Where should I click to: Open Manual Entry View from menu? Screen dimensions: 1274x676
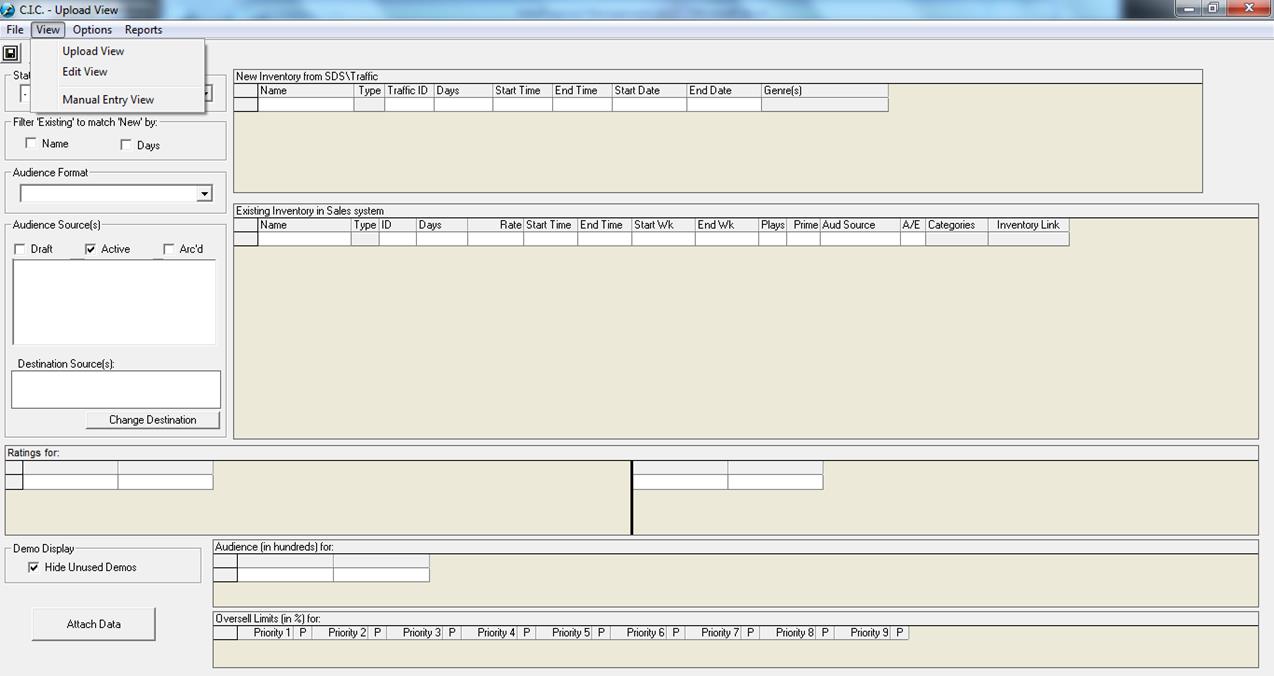(108, 100)
